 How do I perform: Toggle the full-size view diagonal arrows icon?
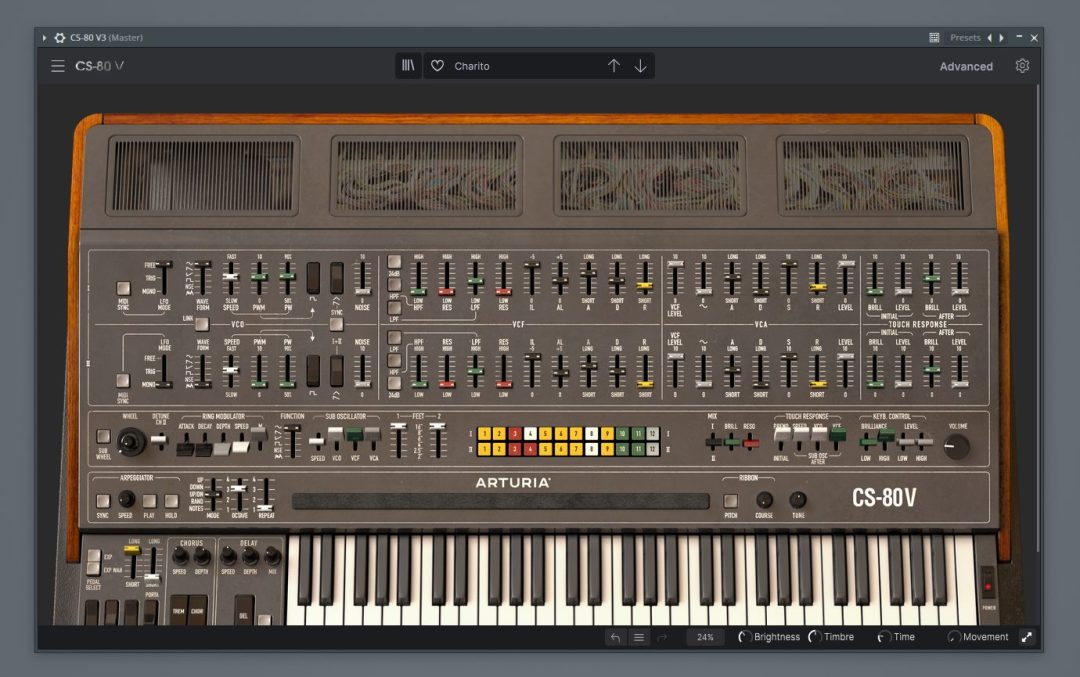[x=1026, y=637]
